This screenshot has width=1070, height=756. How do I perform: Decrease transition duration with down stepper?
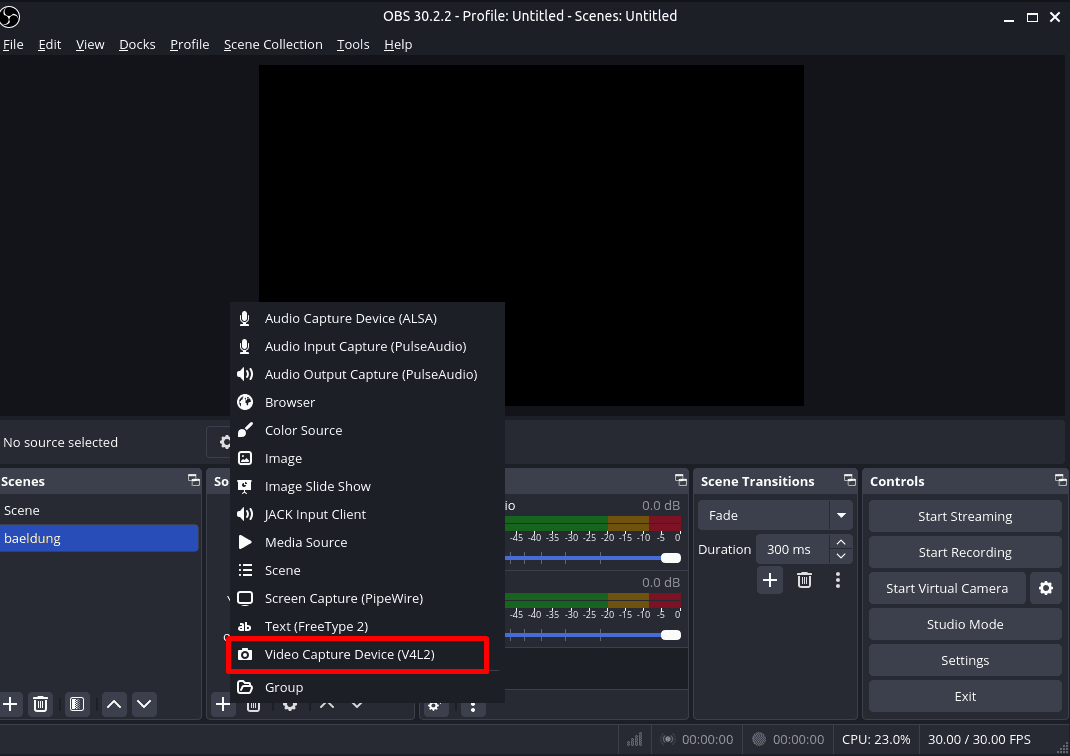(x=840, y=555)
